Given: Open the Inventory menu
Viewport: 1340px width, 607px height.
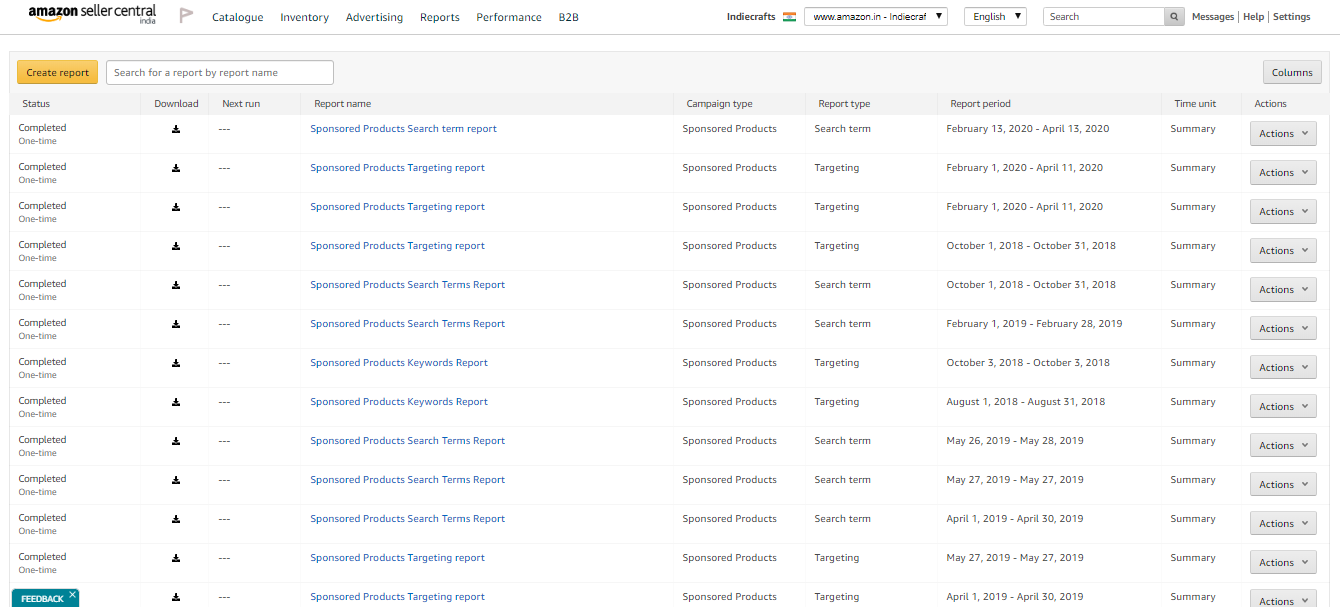Looking at the screenshot, I should pos(305,17).
